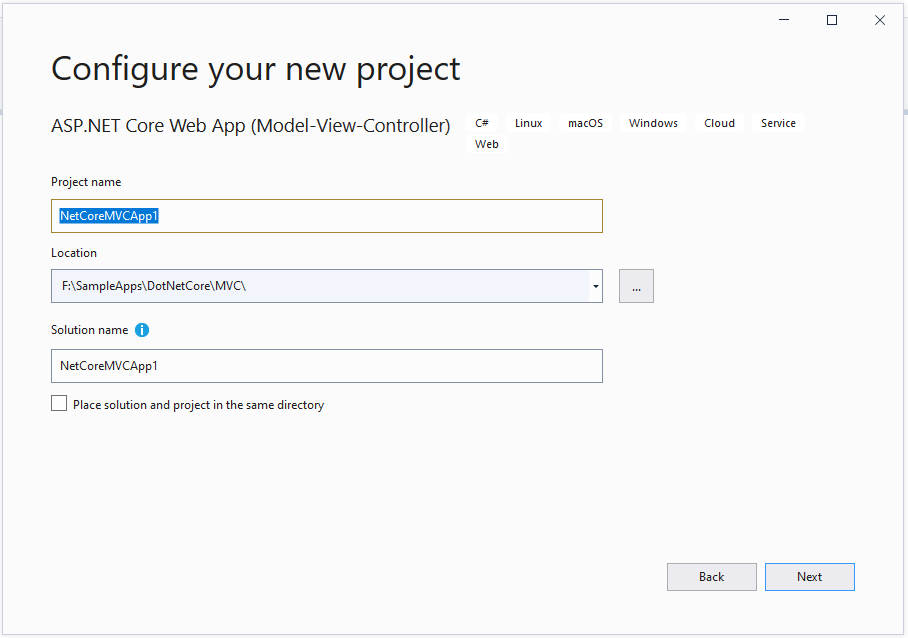Minimize the dialog window
Viewport: 908px width, 638px height.
tap(783, 20)
